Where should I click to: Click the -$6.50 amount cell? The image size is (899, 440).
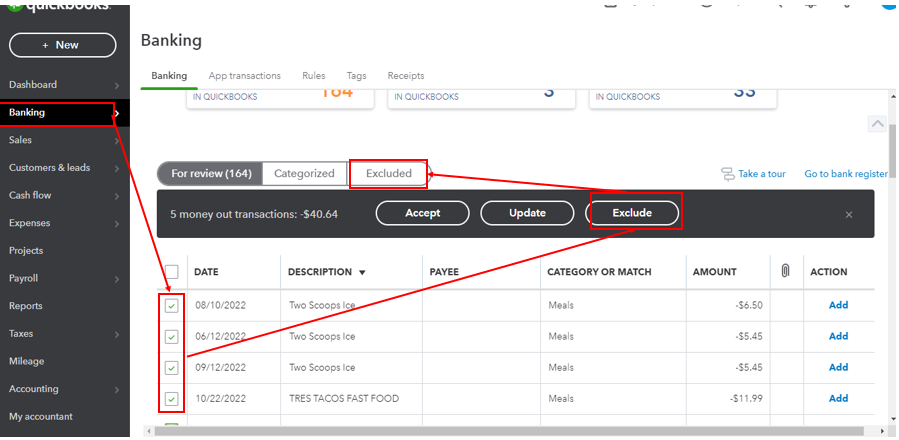[749, 305]
